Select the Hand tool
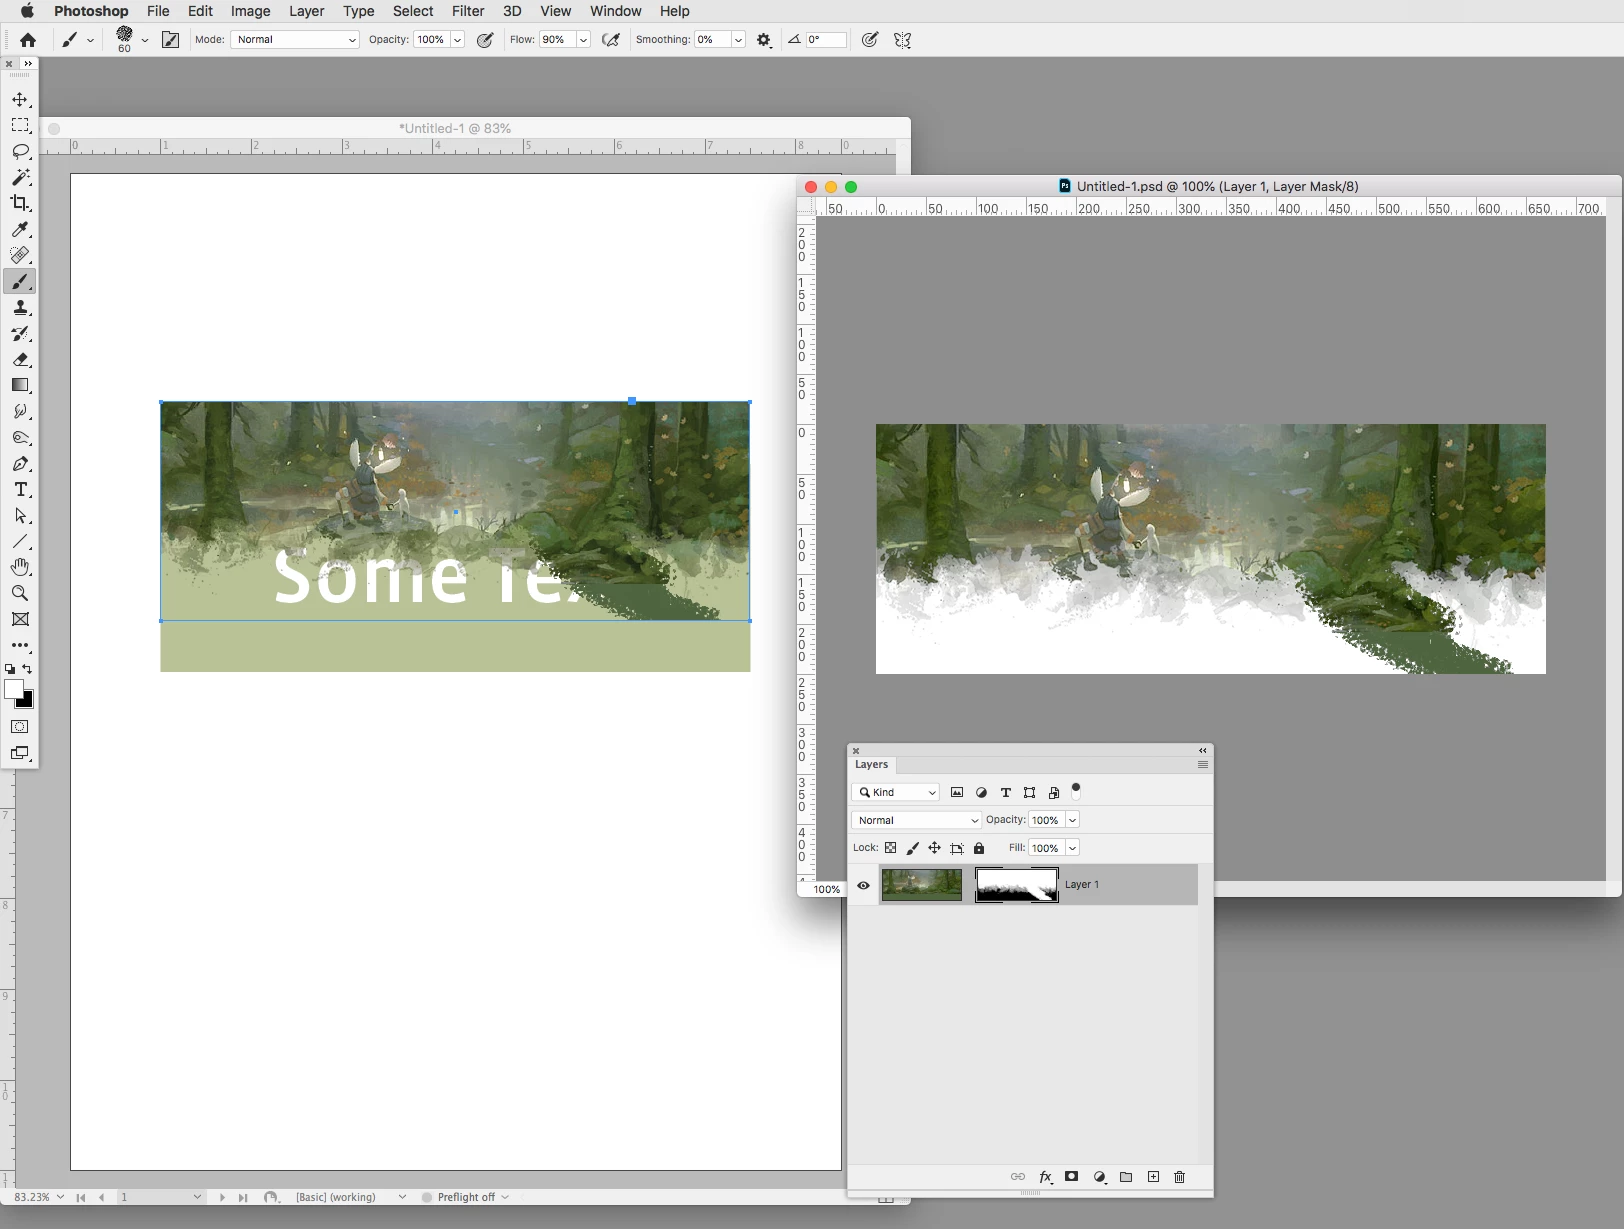Image resolution: width=1624 pixels, height=1229 pixels. point(20,567)
